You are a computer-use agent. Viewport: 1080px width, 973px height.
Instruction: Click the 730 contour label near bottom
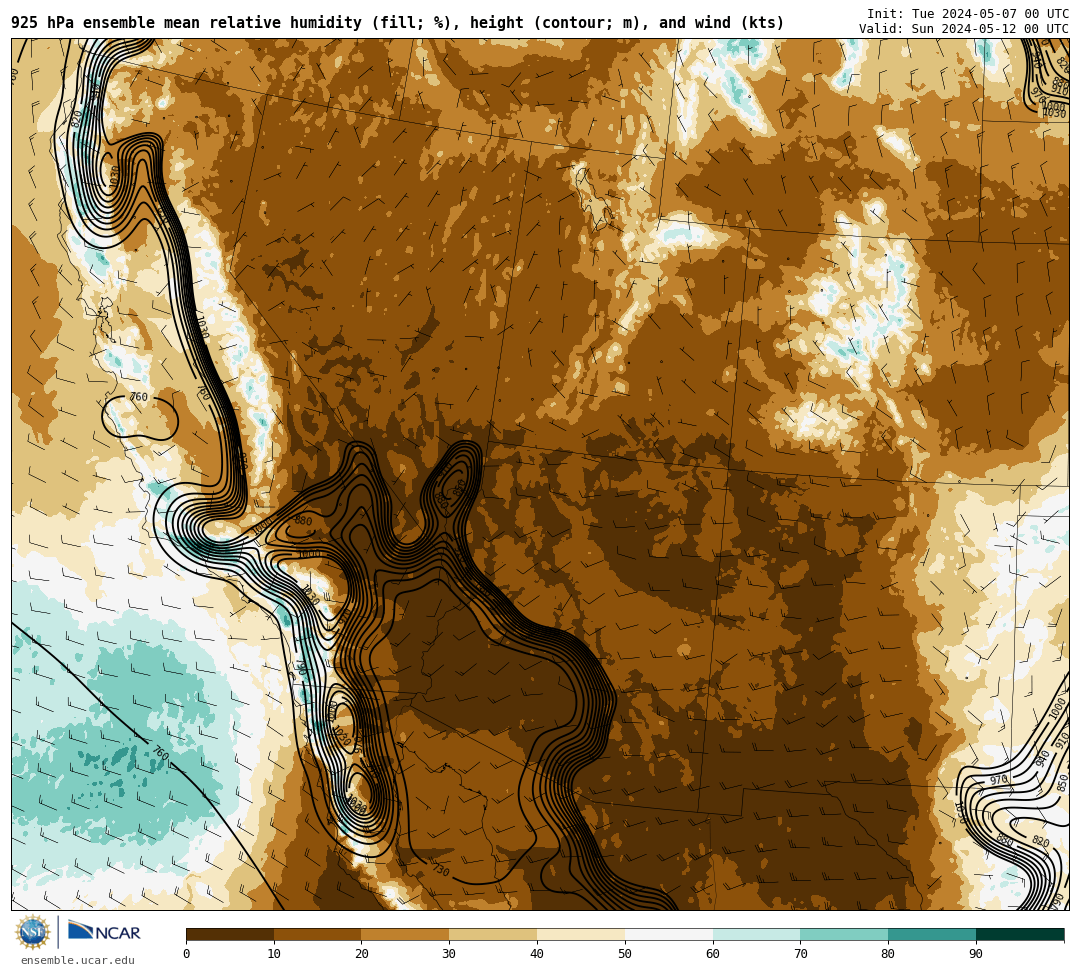click(x=441, y=870)
